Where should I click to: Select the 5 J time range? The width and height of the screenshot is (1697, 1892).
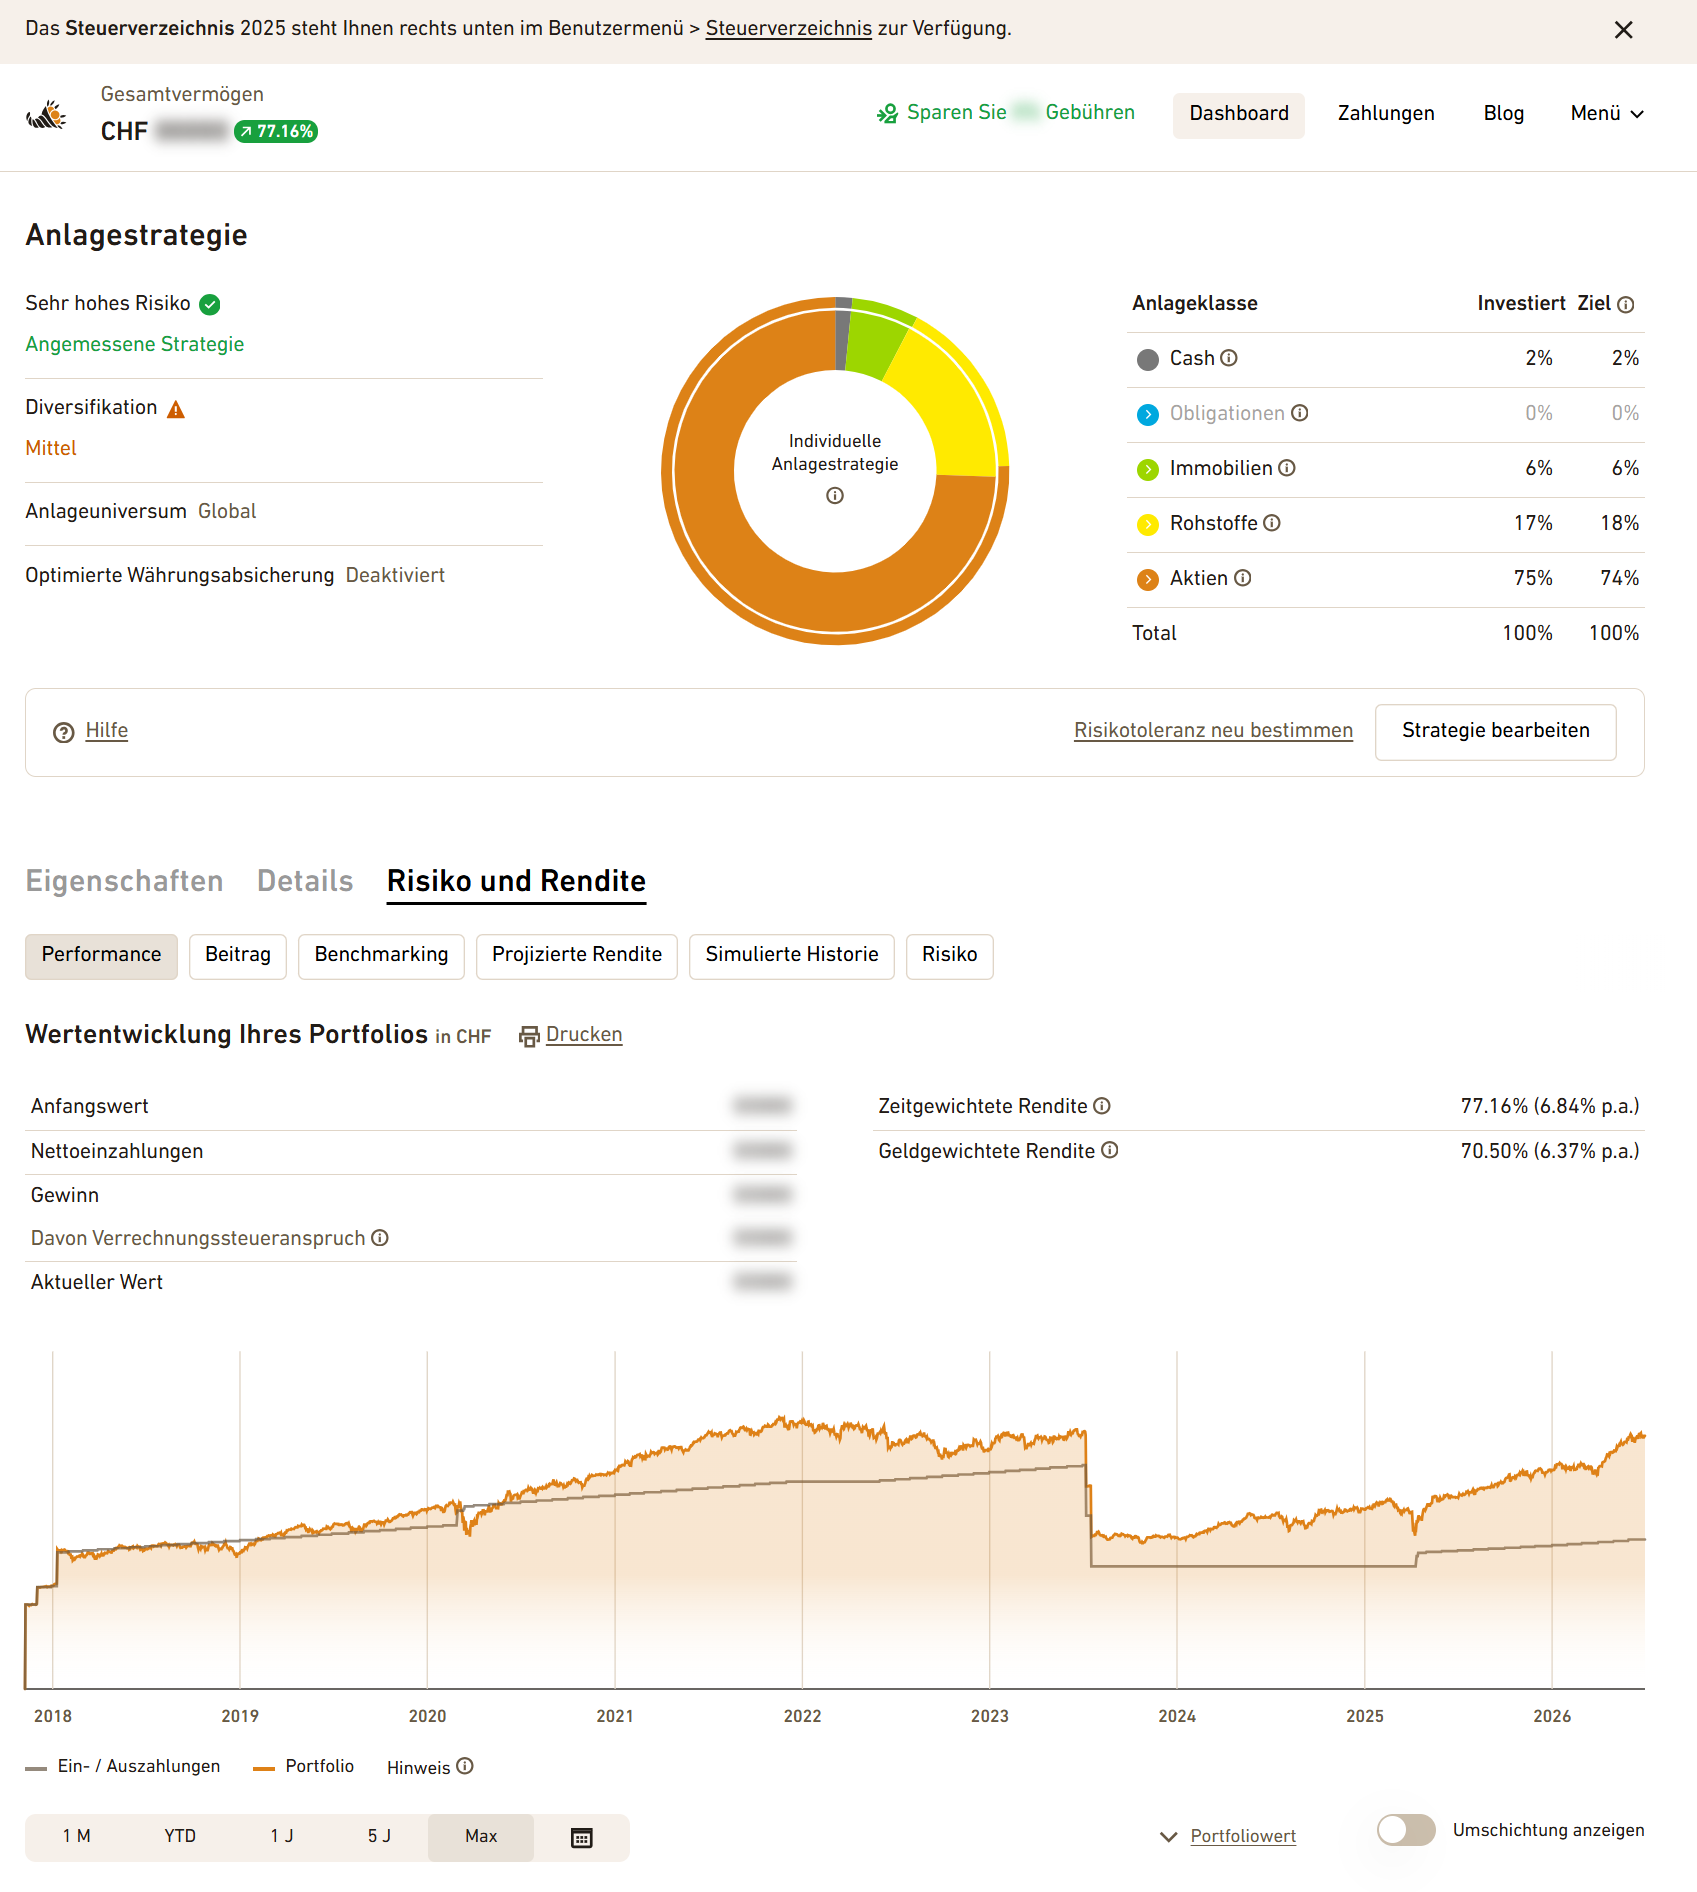pyautogui.click(x=379, y=1837)
